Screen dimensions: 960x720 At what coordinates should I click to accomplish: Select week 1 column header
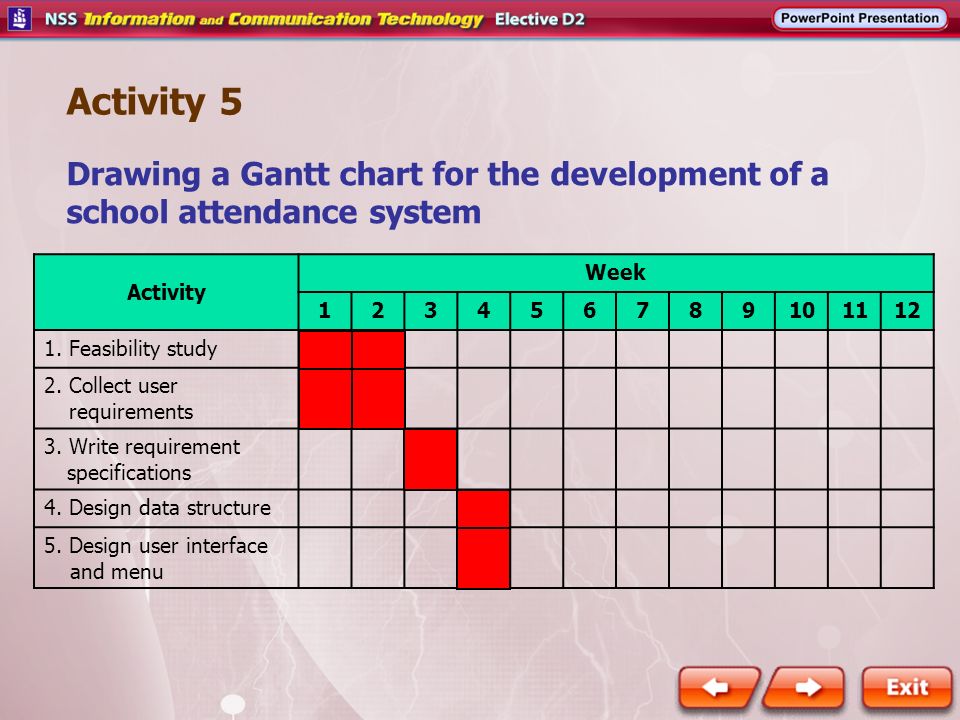click(x=325, y=311)
